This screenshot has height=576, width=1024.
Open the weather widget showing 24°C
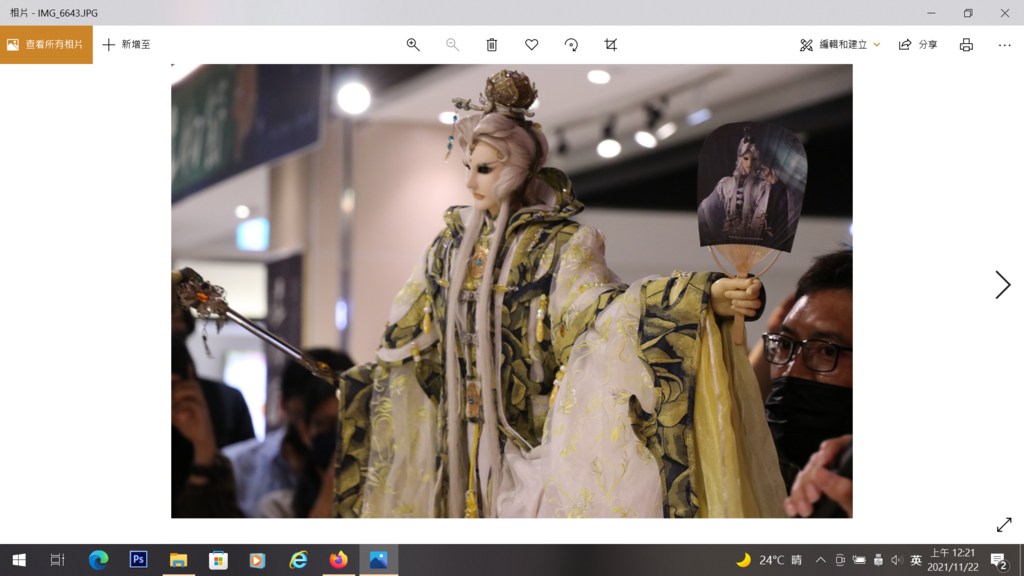click(769, 560)
